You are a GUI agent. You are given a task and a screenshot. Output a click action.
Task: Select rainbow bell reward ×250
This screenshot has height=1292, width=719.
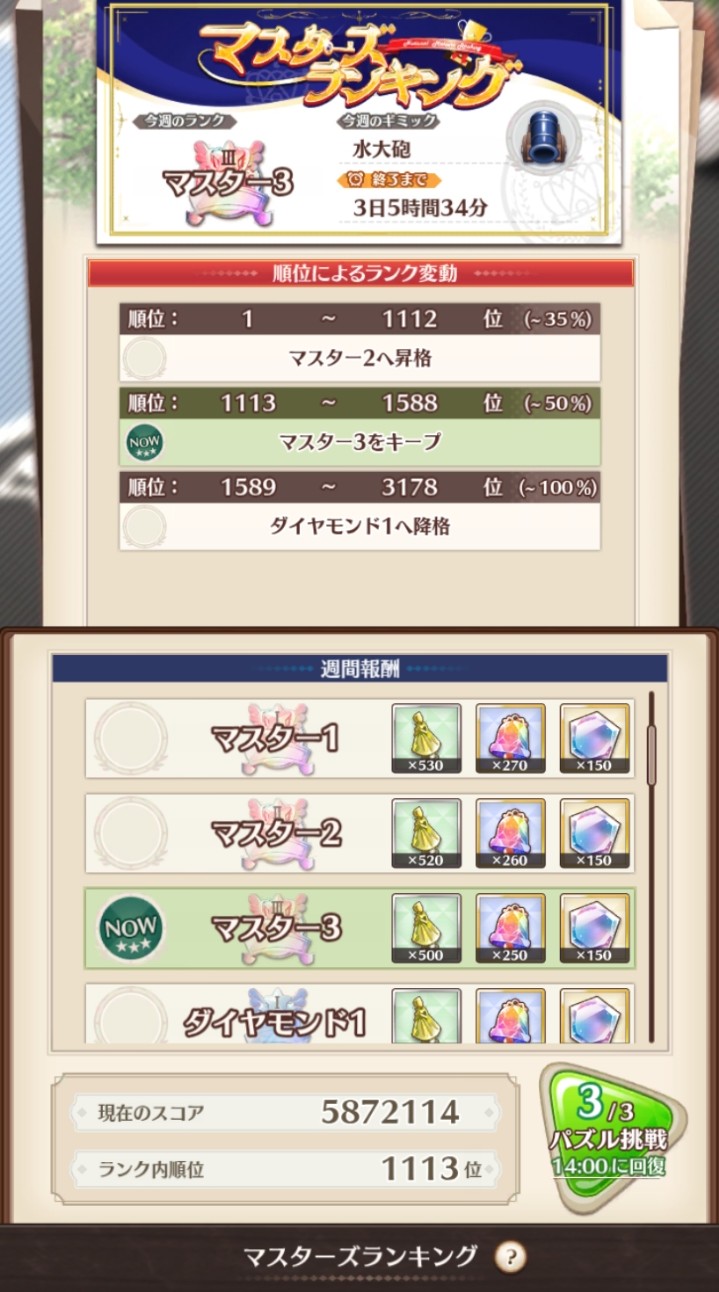(x=511, y=928)
